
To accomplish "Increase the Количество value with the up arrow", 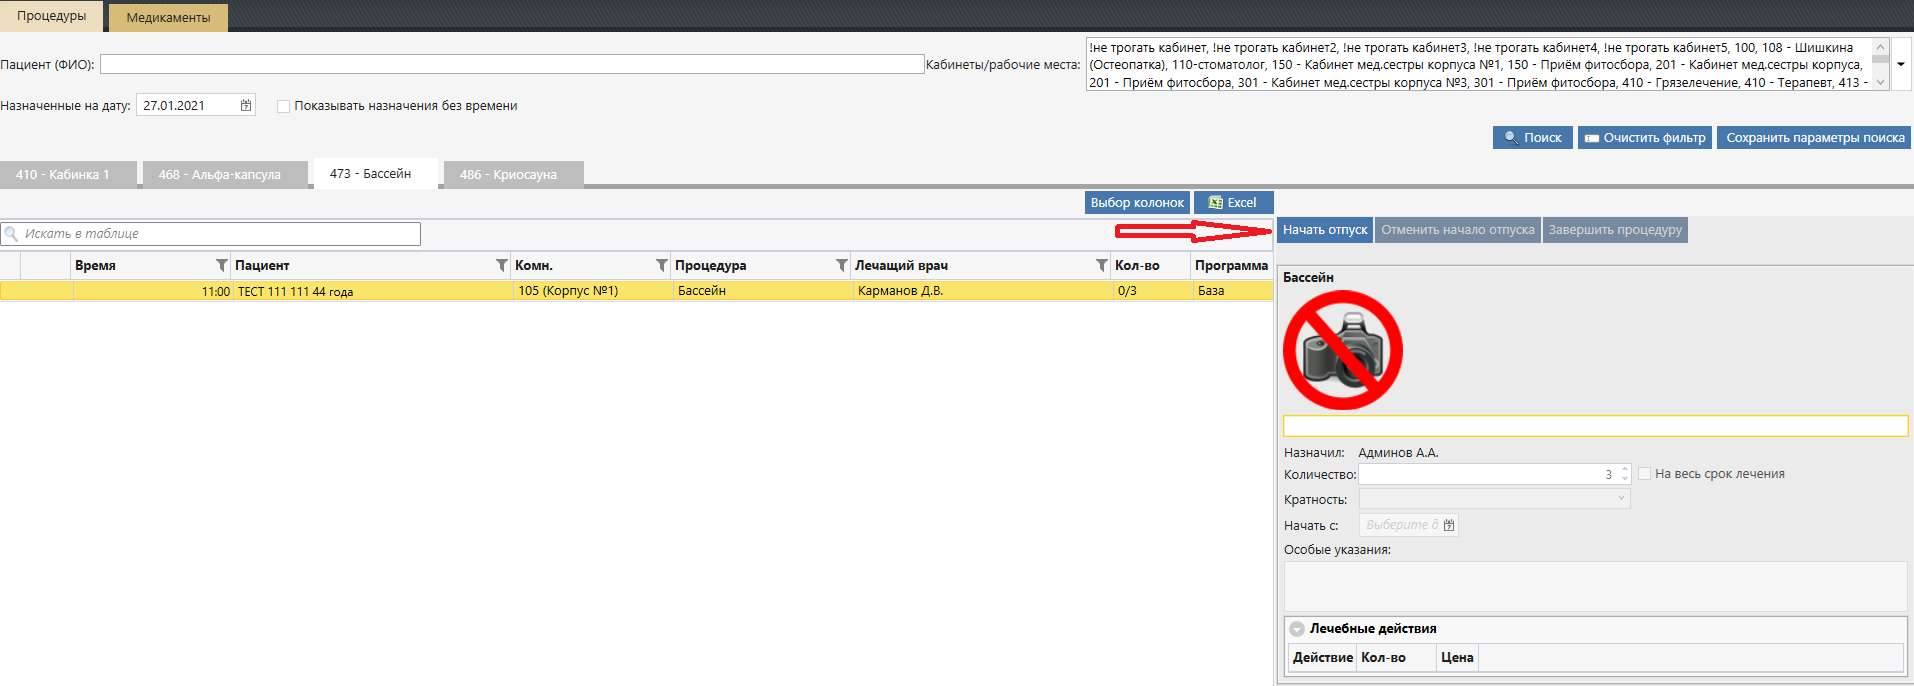I will (1624, 469).
